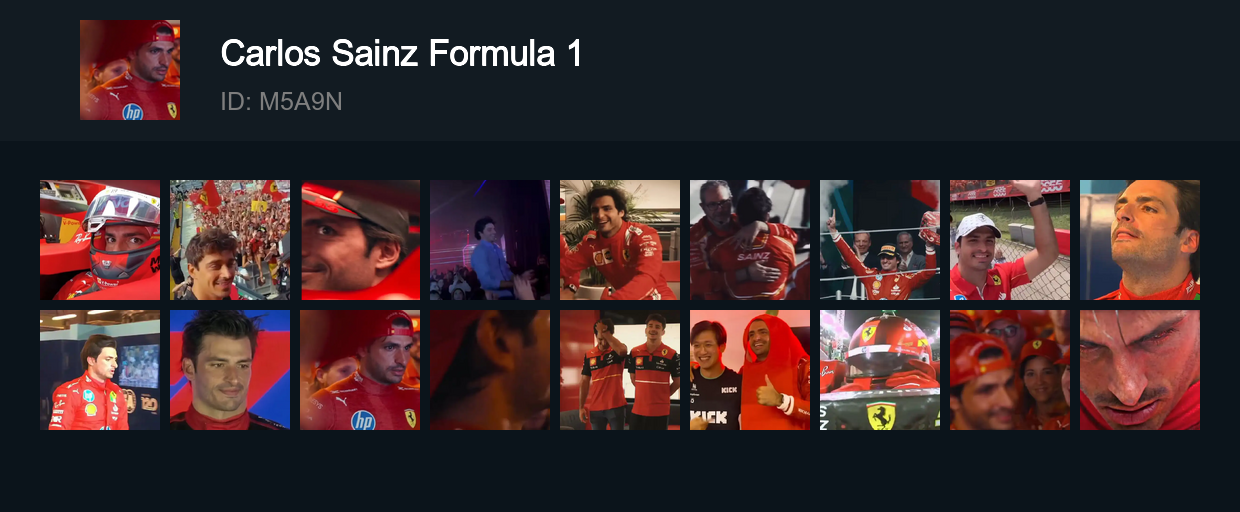The height and width of the screenshot is (512, 1240).
Task: Open thumbnail with chili pepper costume and KICK shirt
Action: pyautogui.click(x=750, y=370)
